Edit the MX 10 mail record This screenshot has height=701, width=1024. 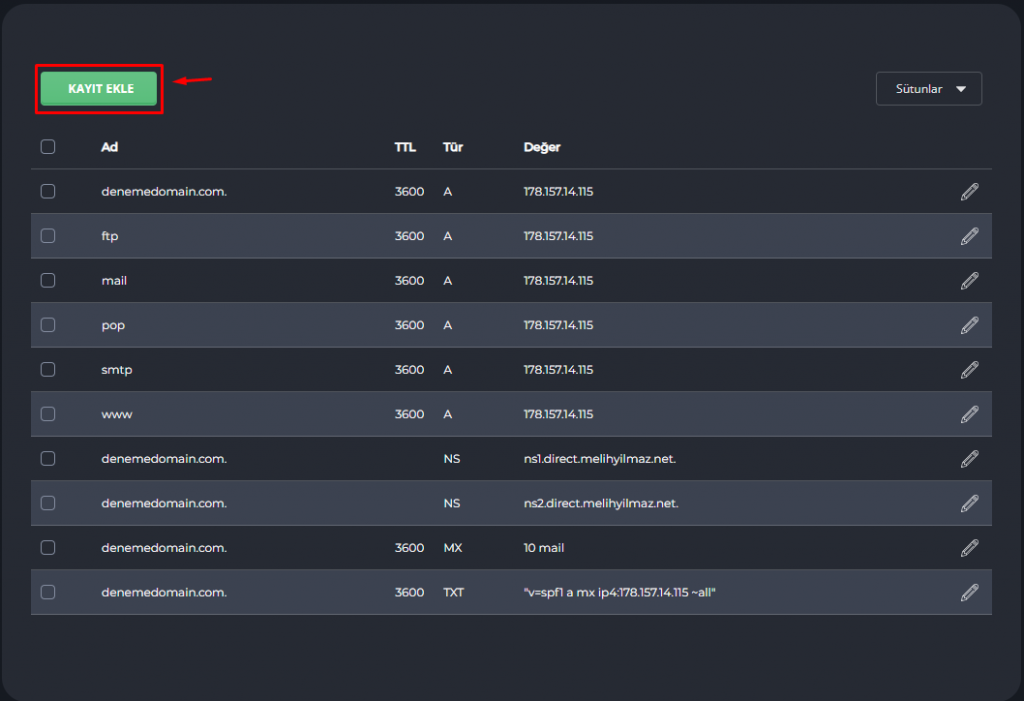969,548
